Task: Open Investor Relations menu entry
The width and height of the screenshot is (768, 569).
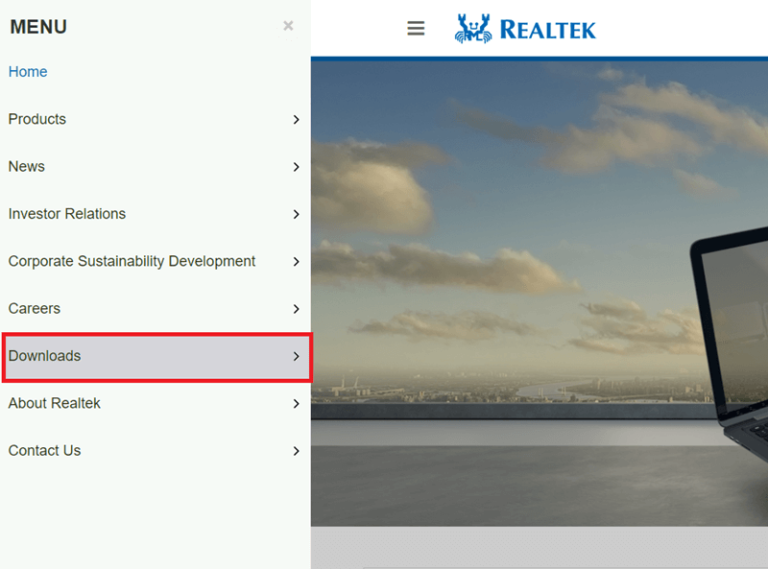Action: tap(67, 214)
